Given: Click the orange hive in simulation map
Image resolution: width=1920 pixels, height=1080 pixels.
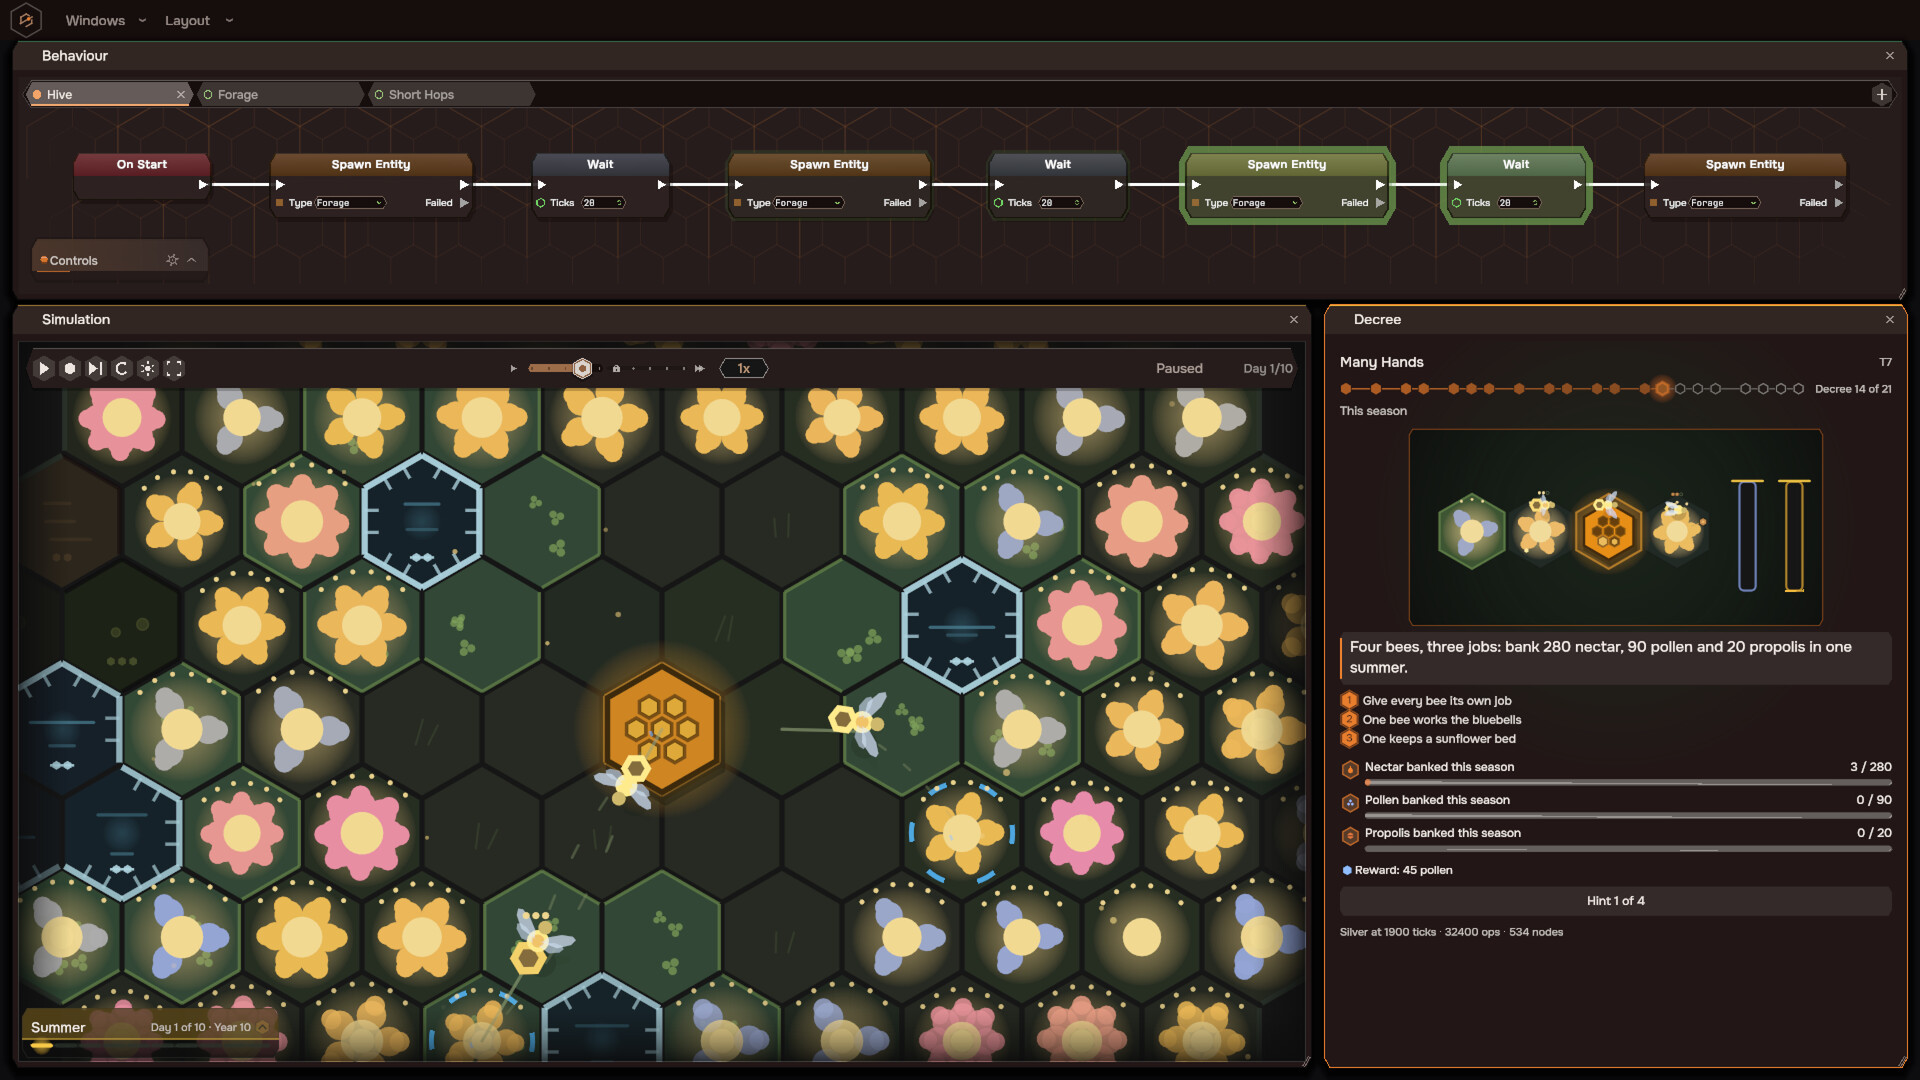Looking at the screenshot, I should 661,729.
